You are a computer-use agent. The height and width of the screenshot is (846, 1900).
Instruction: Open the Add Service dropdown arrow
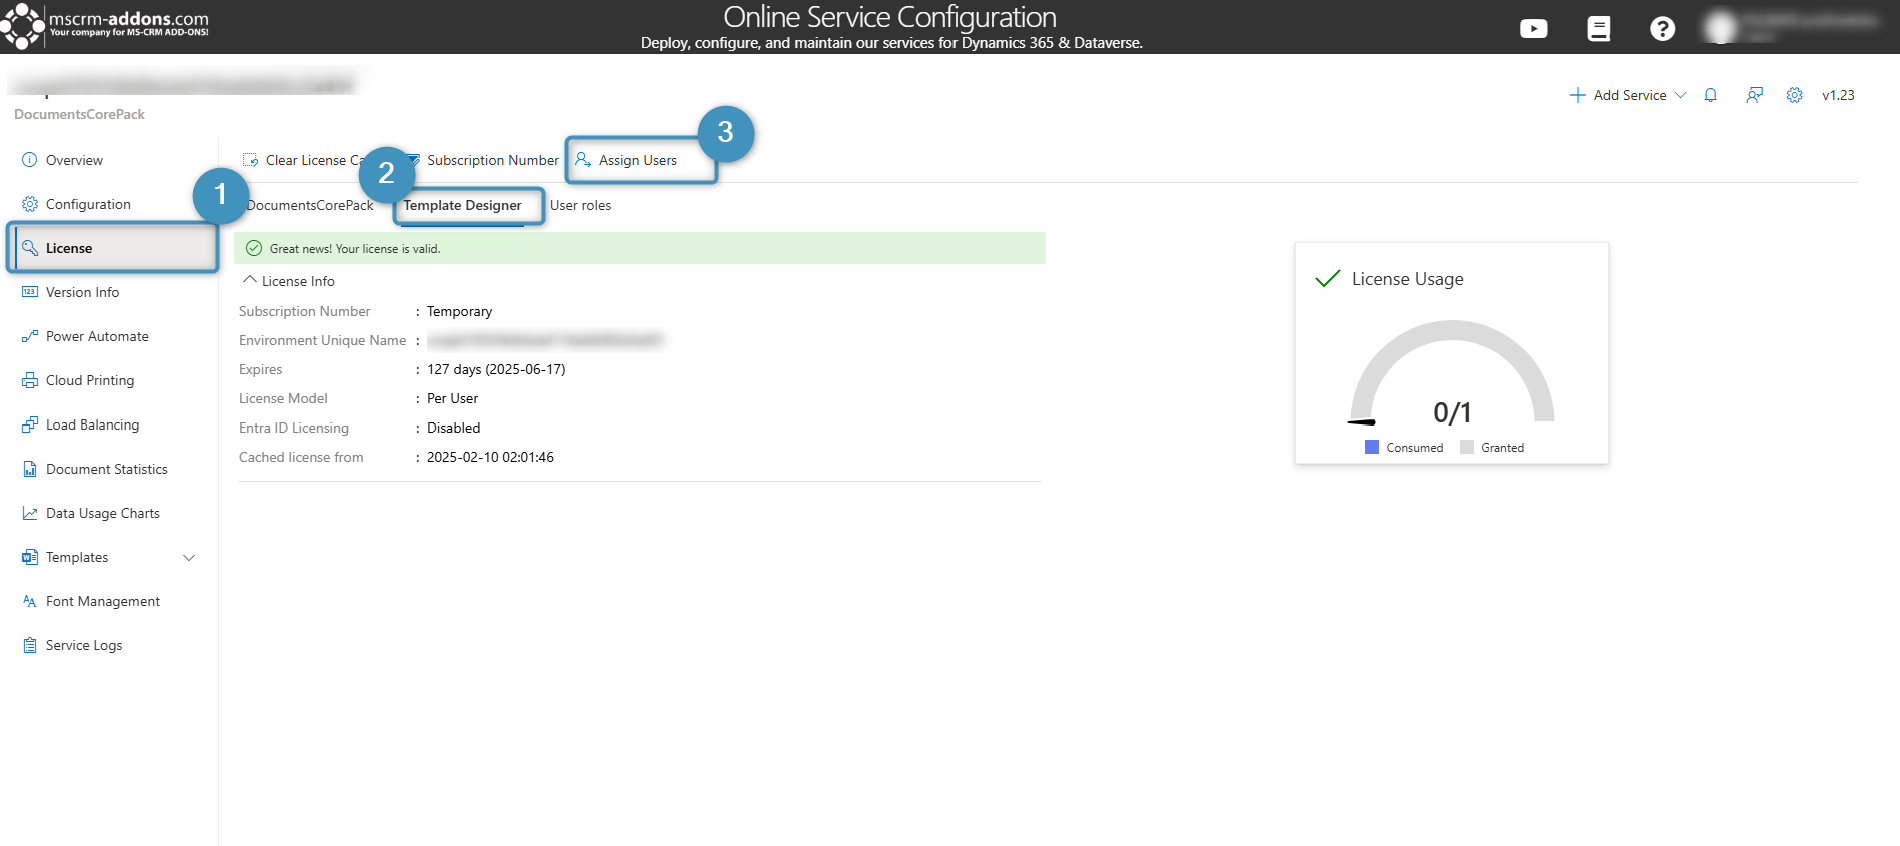(x=1680, y=95)
